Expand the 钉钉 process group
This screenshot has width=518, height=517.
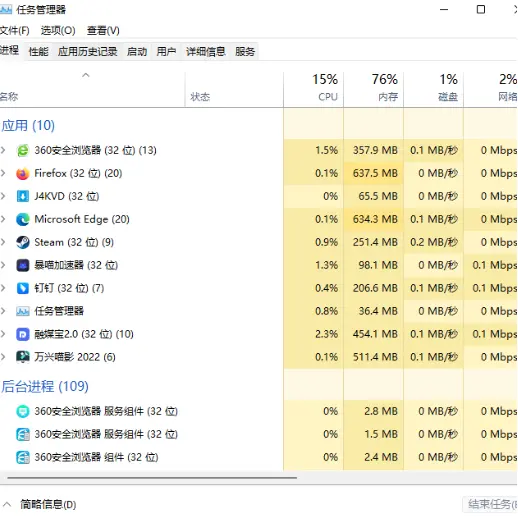pyautogui.click(x=3, y=288)
